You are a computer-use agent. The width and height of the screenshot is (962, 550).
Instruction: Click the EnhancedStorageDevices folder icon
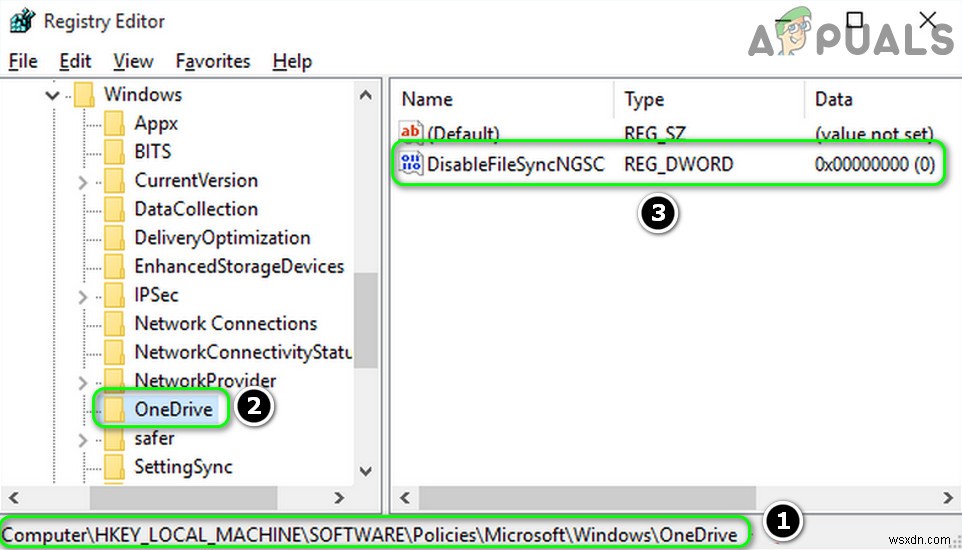[x=114, y=266]
